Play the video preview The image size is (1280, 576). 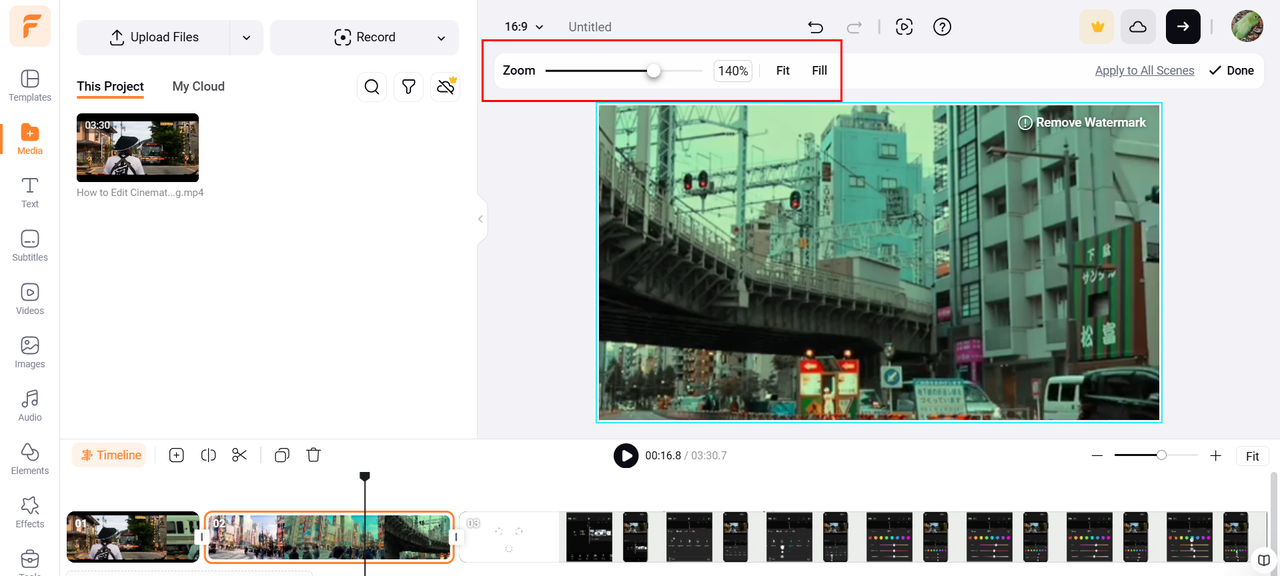tap(626, 456)
